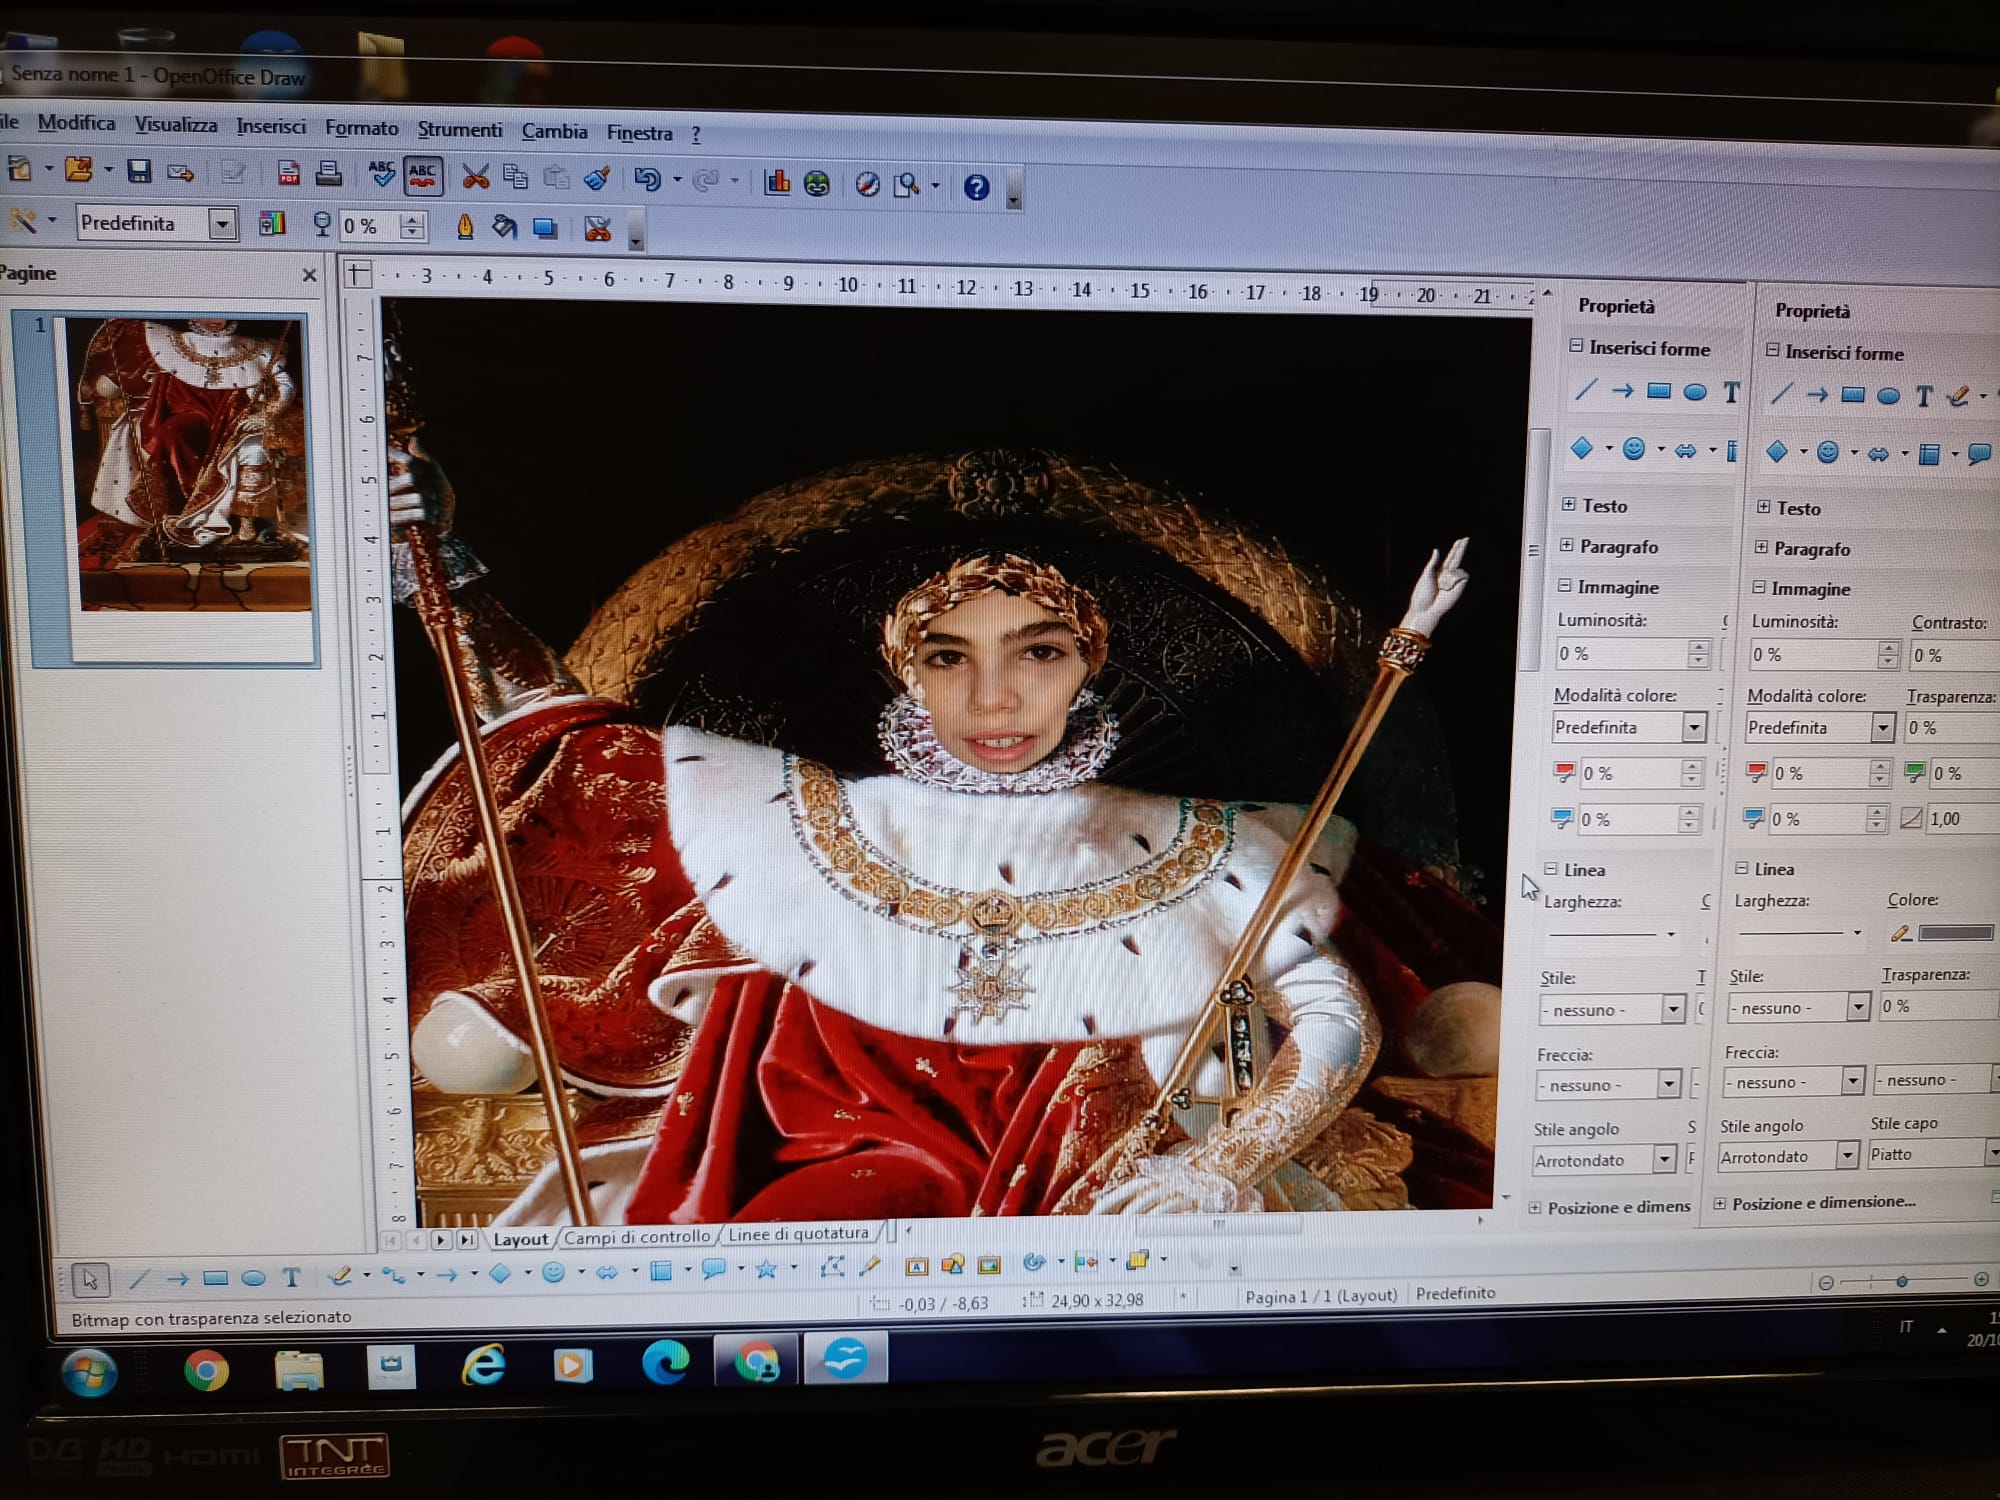Select the Ellipse tool in bottom drawing toolbar
2000x1500 pixels.
[253, 1278]
